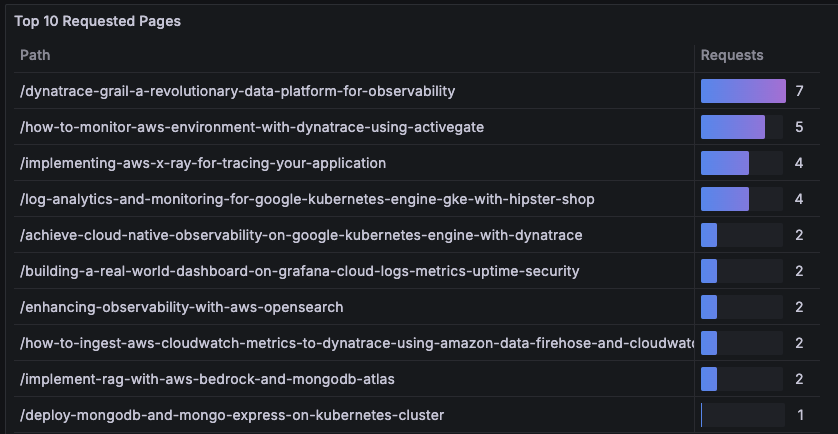Image resolution: width=838 pixels, height=434 pixels.
Task: Click the gauge bar showing 7 requests
Action: [x=743, y=91]
